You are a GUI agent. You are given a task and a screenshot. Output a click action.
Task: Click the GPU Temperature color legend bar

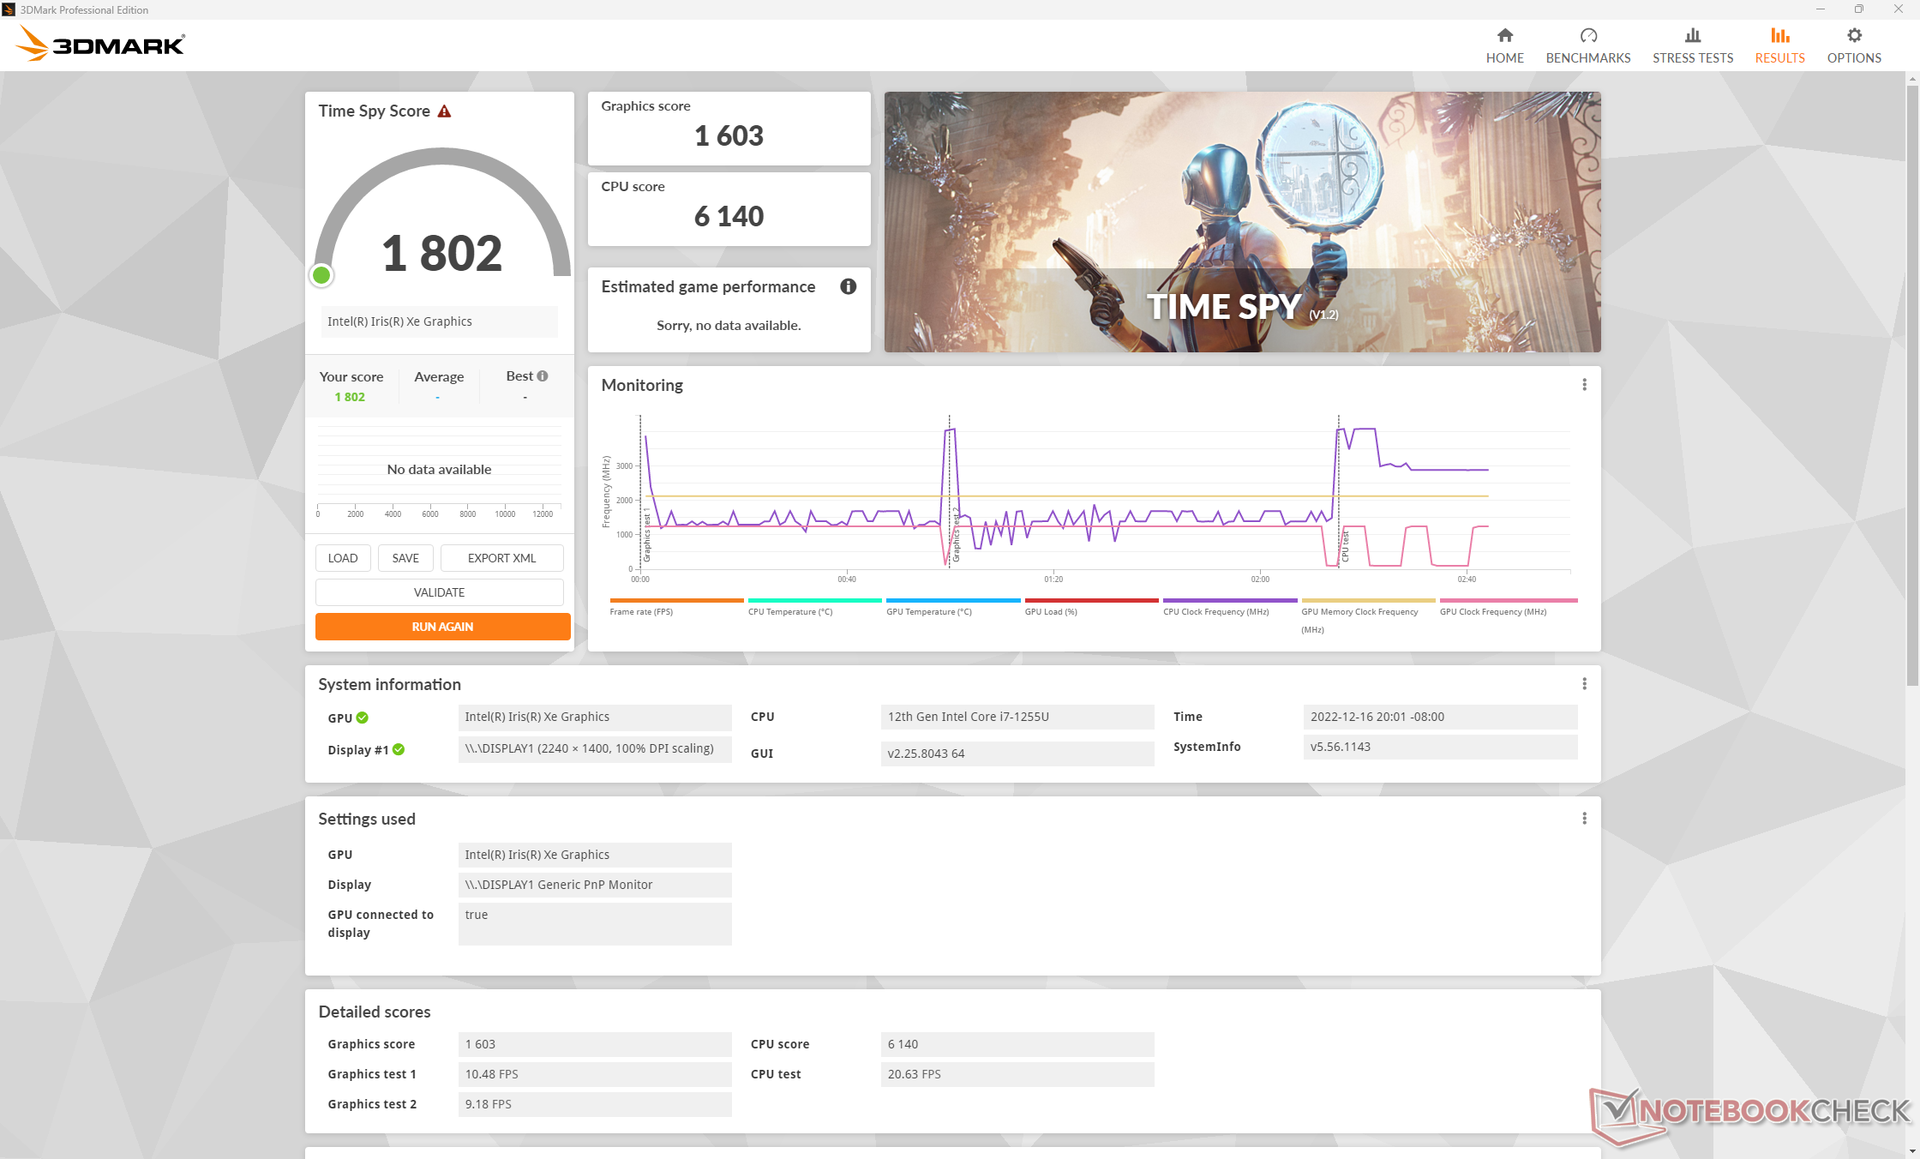coord(952,600)
